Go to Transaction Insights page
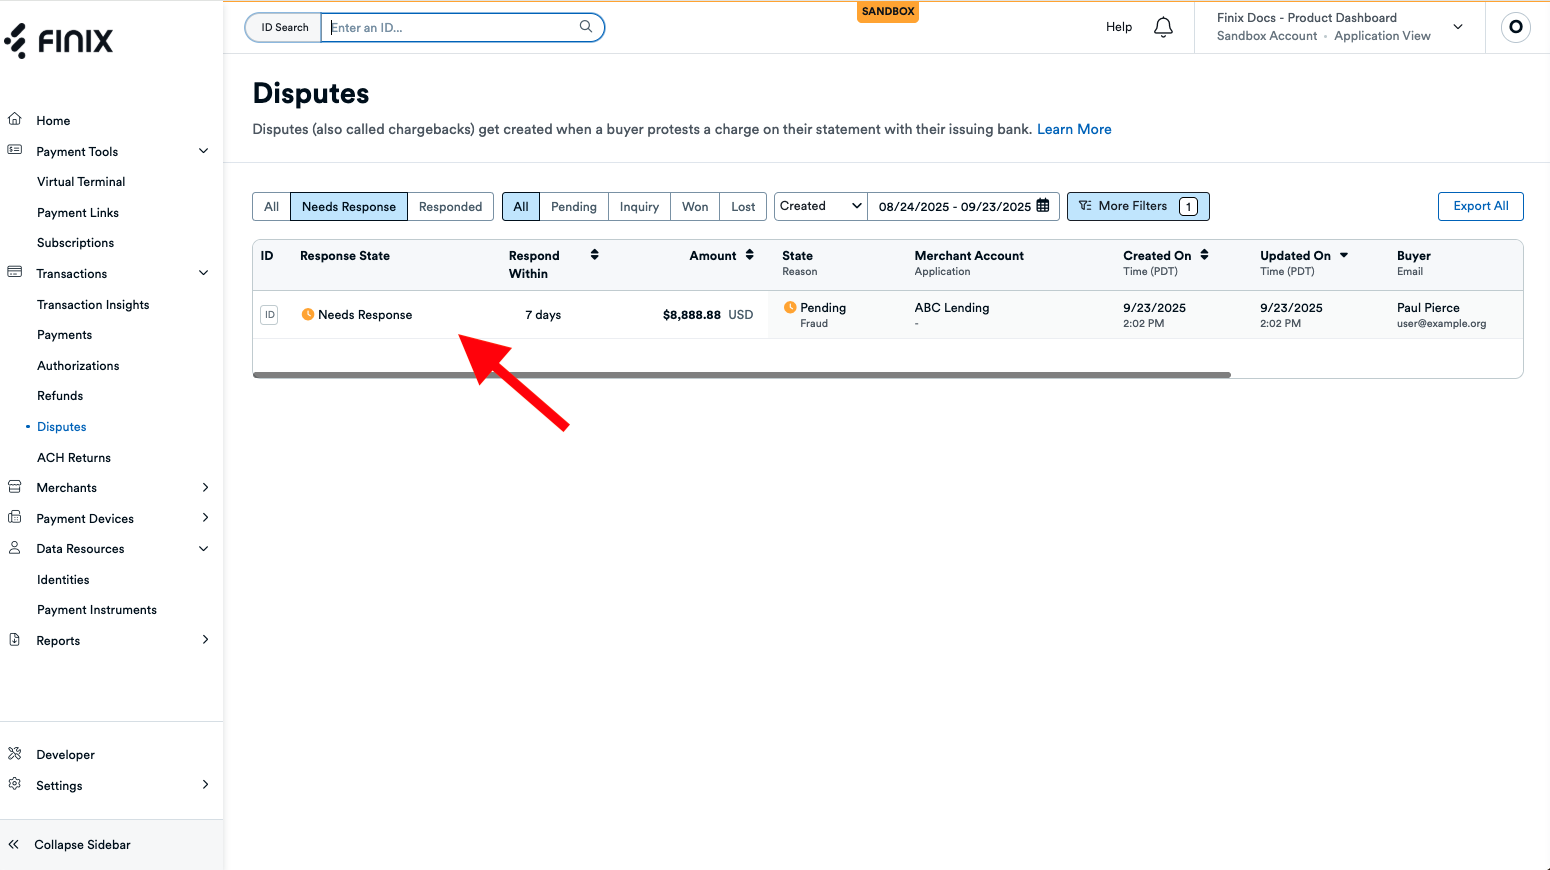The width and height of the screenshot is (1550, 870). [93, 305]
